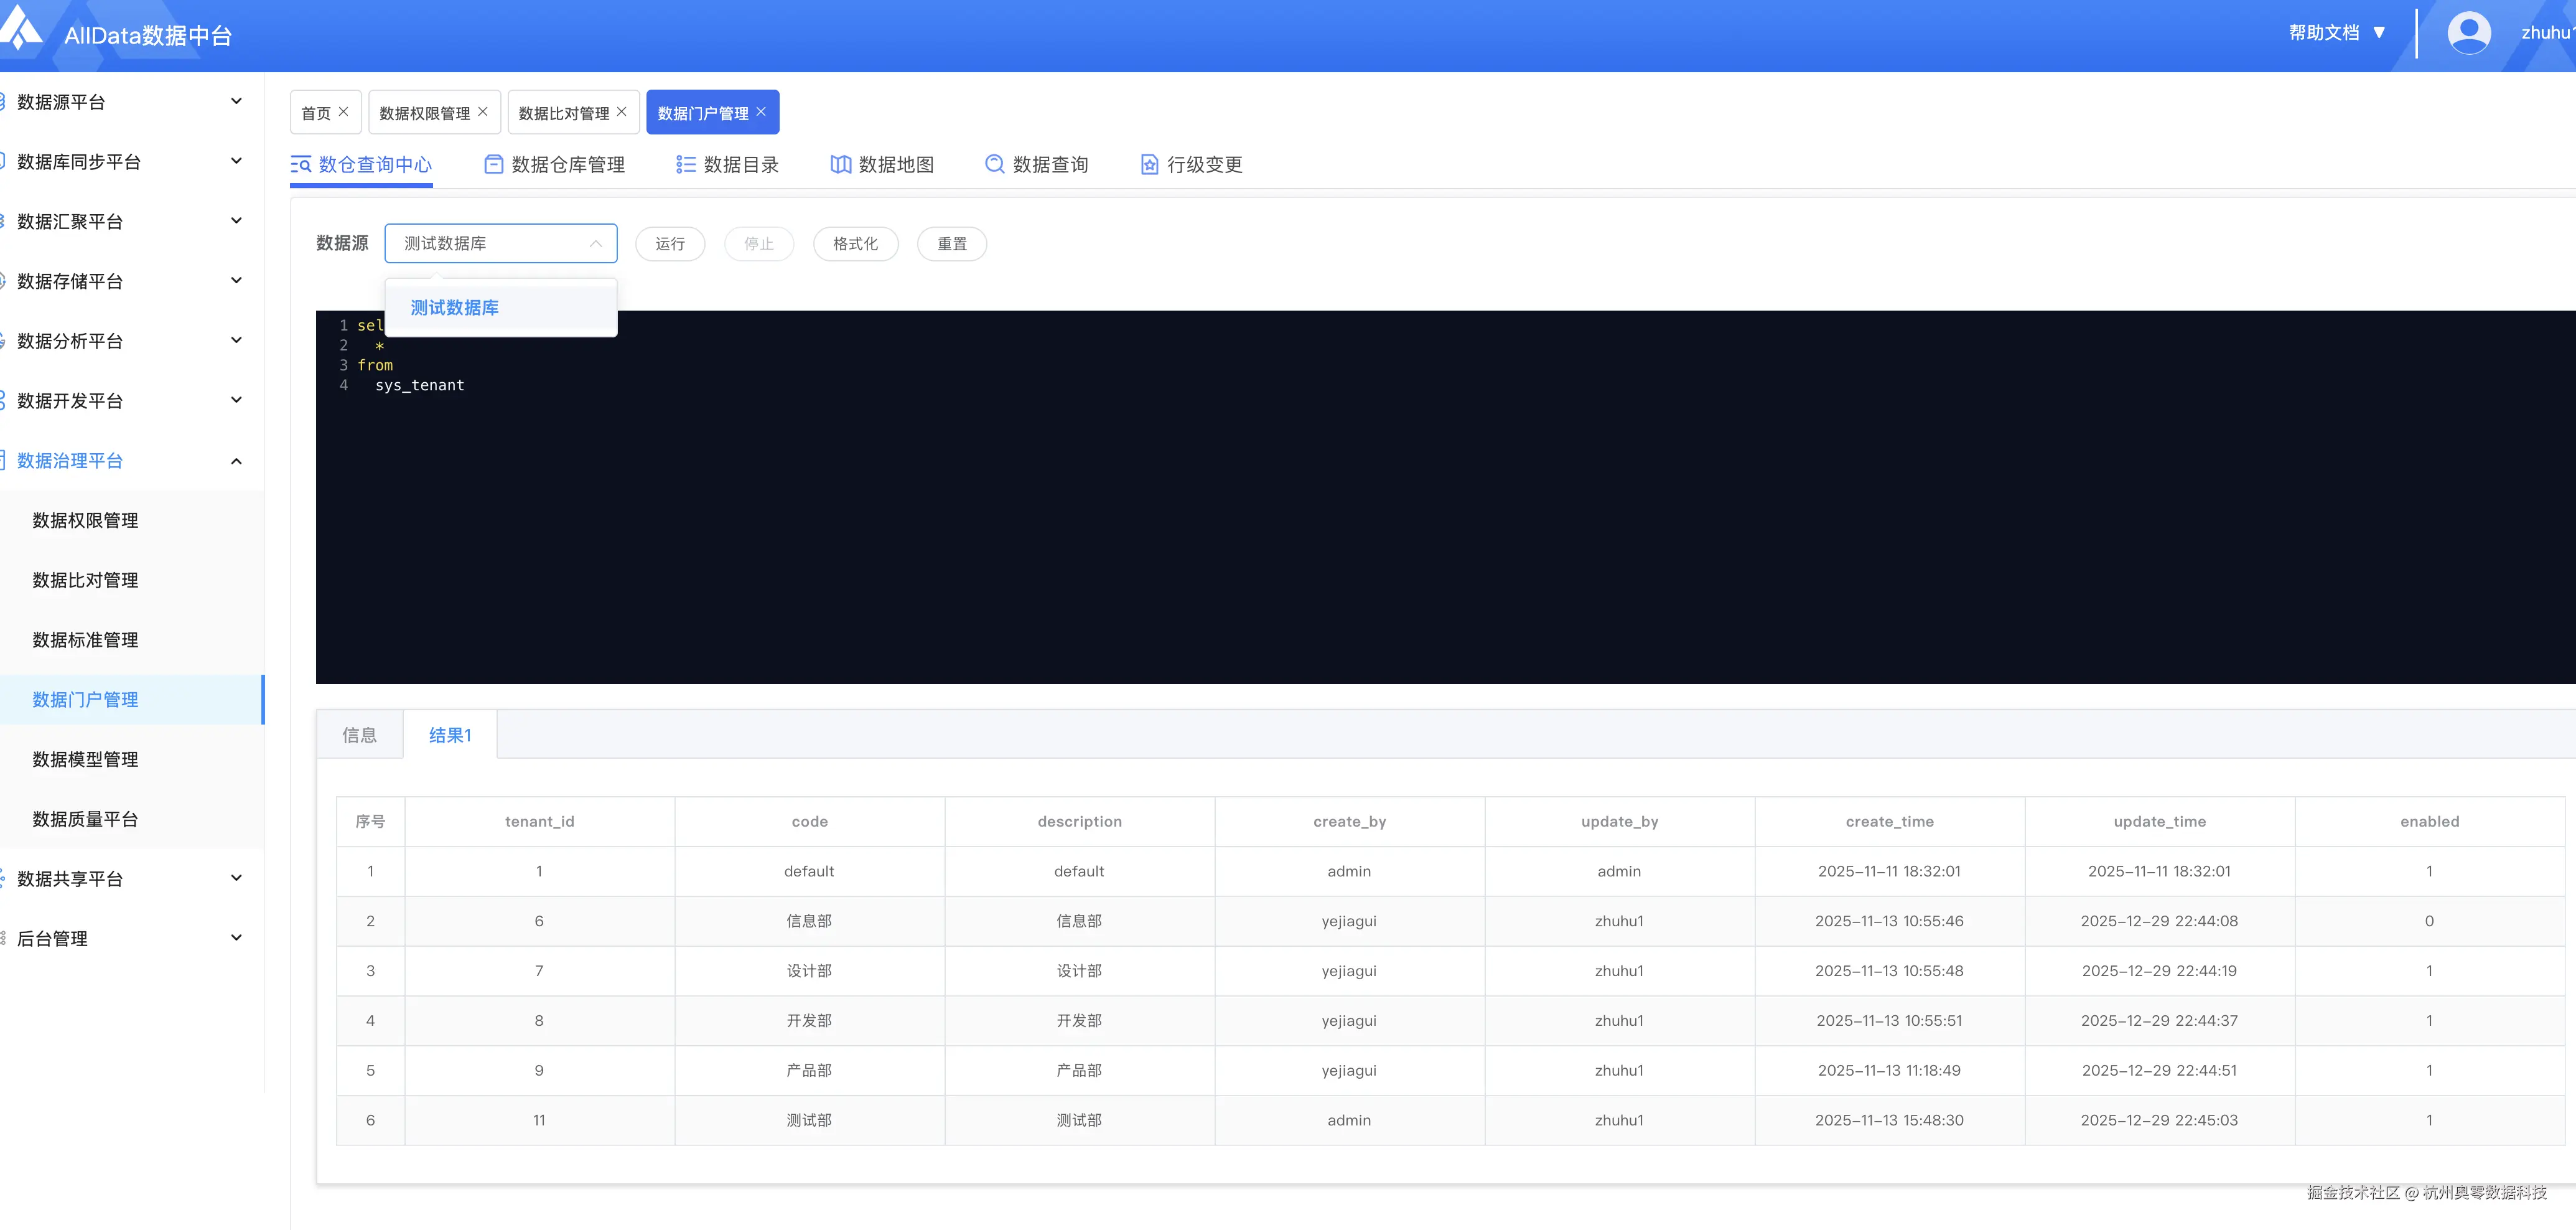Click the 2025-11-13 11:18:49 cell
Image resolution: width=2576 pixels, height=1230 pixels.
pos(1890,1070)
